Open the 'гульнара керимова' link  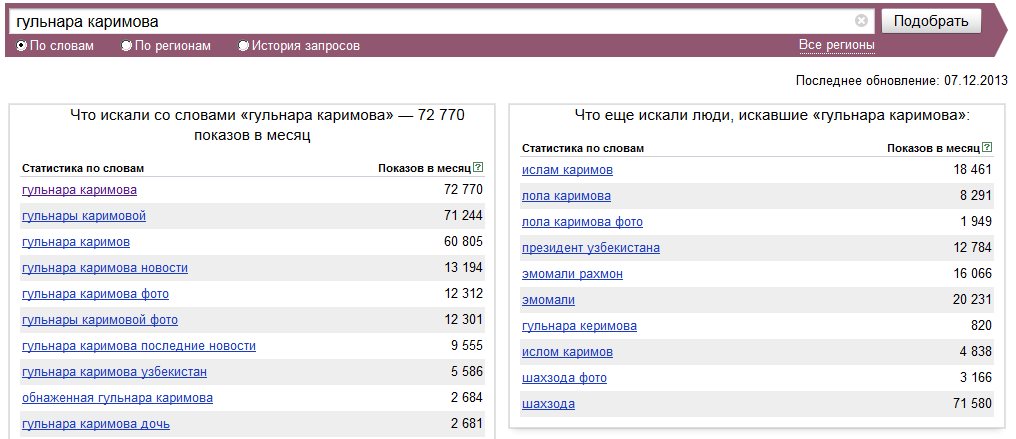(579, 326)
